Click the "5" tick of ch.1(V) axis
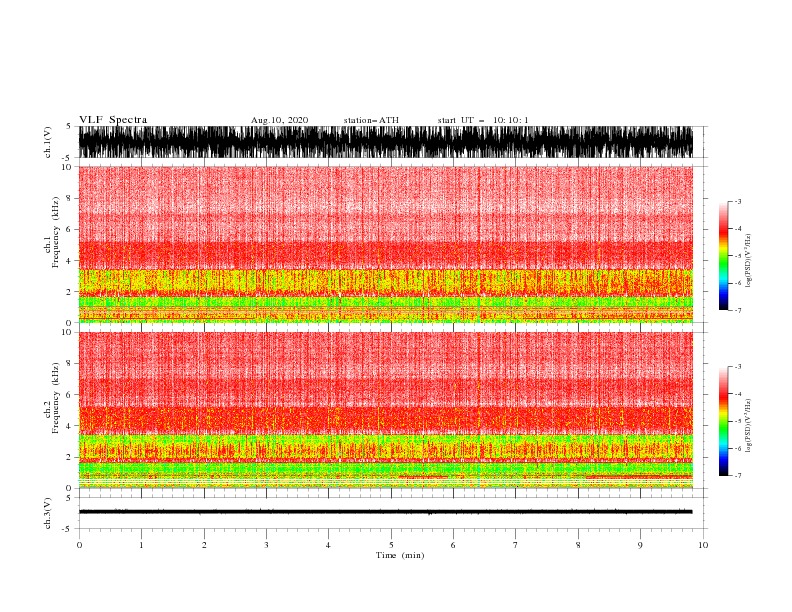Screen dimensions: 792x612 coord(69,127)
